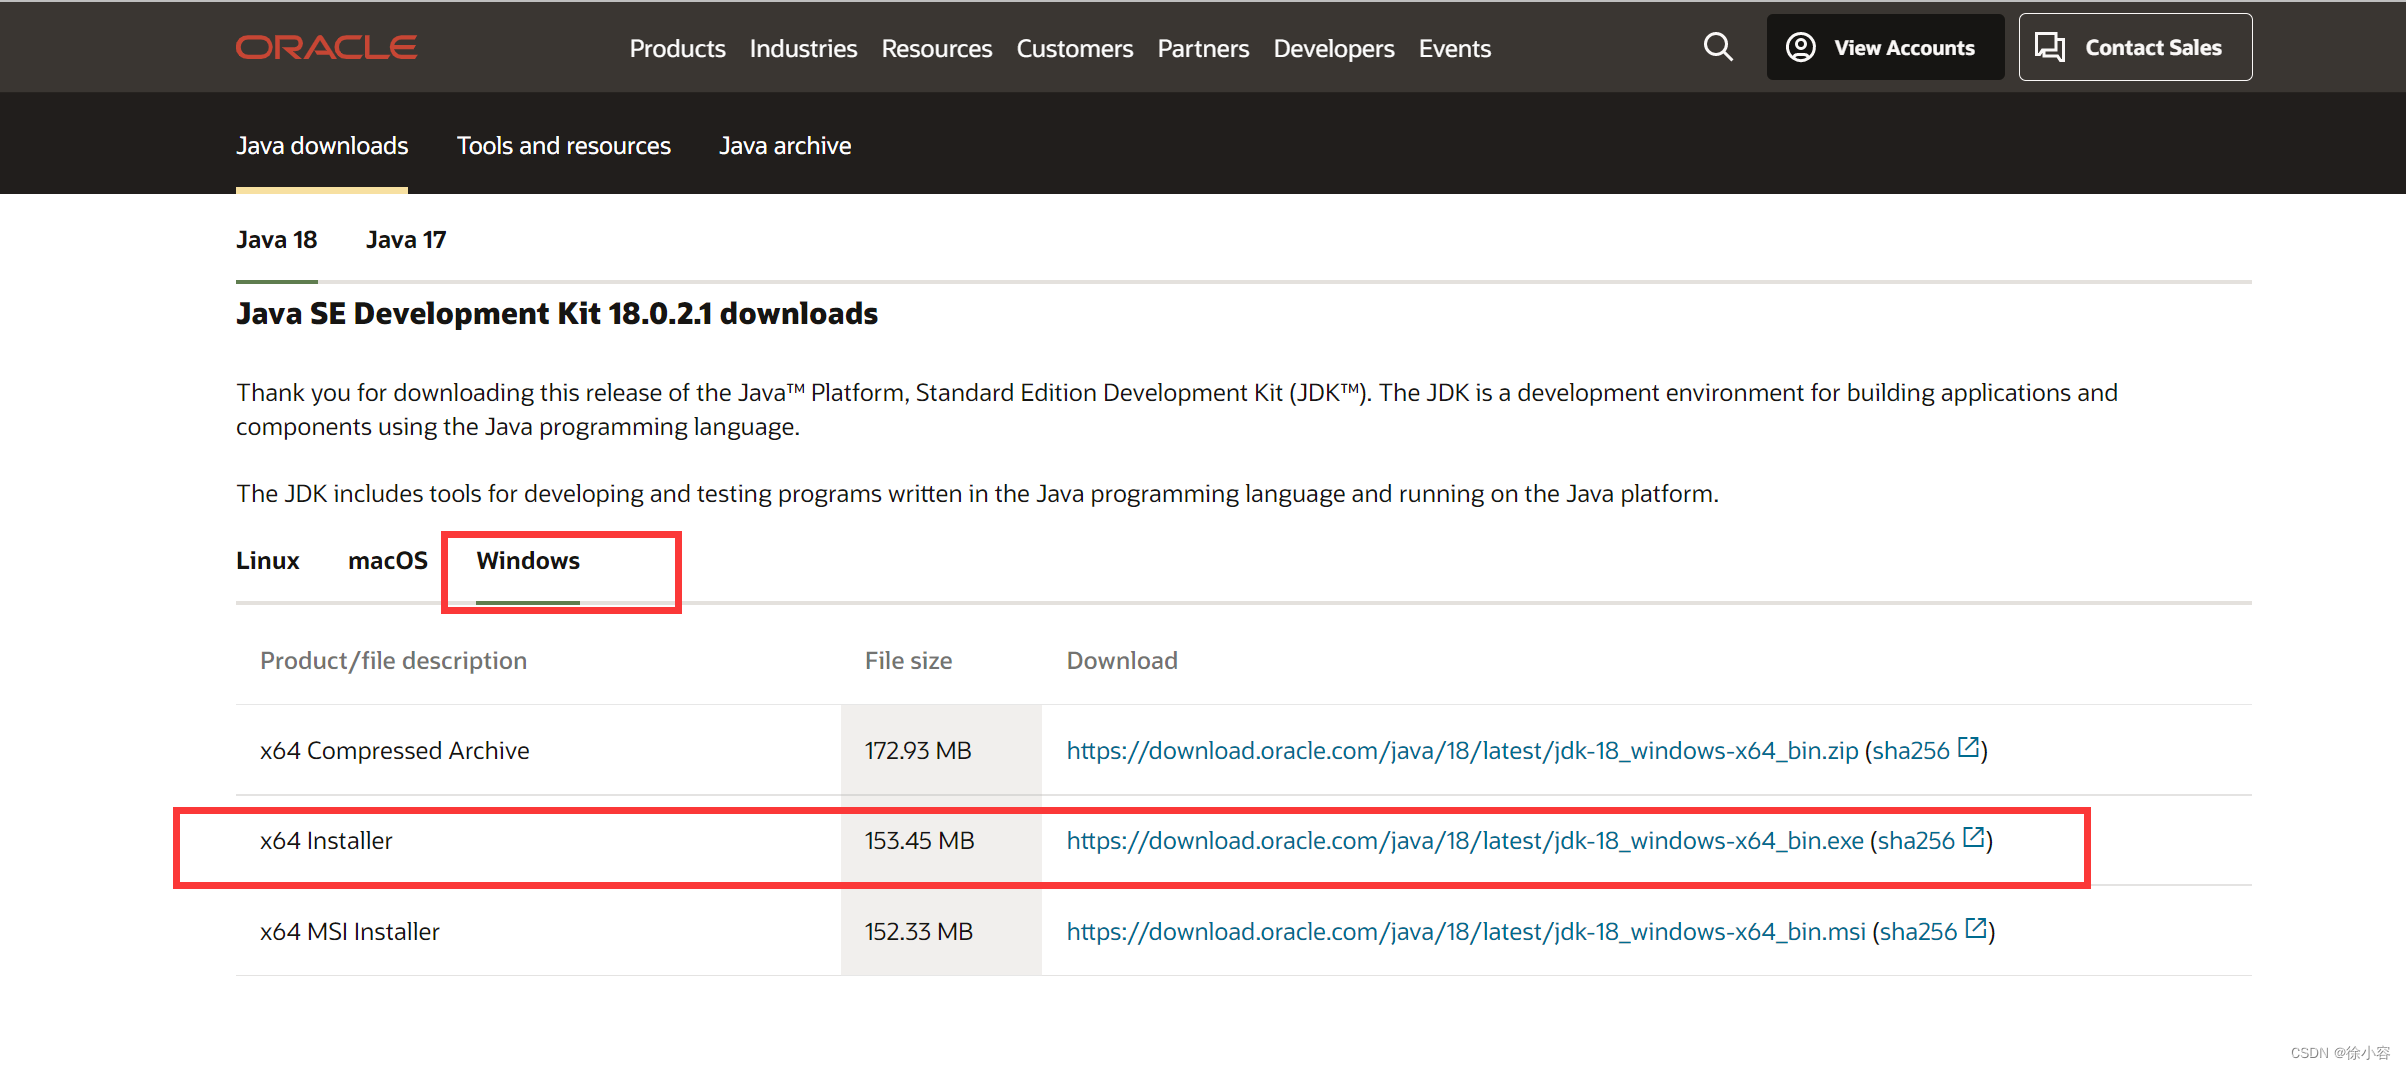Download the jdk-18 windows x64 zip link
The image size is (2406, 1069).
coord(1462,751)
